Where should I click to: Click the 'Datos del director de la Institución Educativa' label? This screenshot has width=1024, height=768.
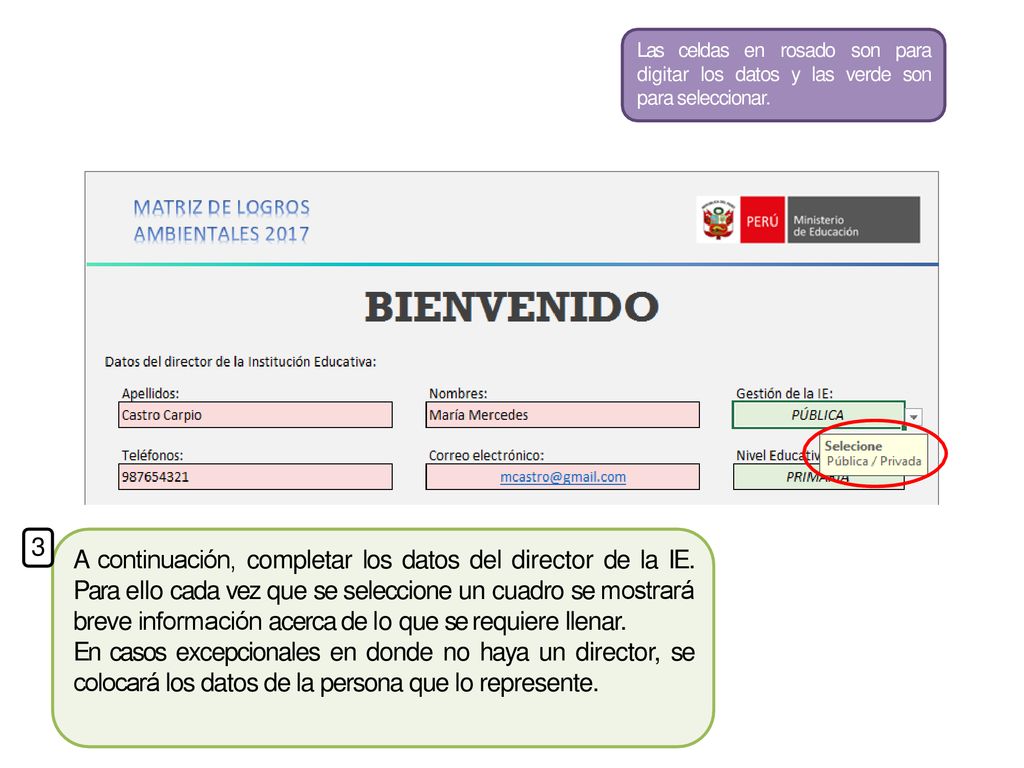pos(240,362)
